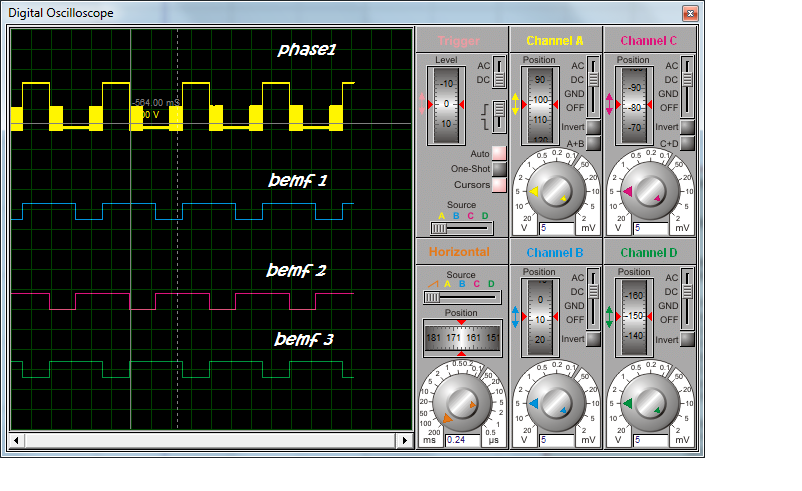Click the Channel A header label

tap(555, 40)
